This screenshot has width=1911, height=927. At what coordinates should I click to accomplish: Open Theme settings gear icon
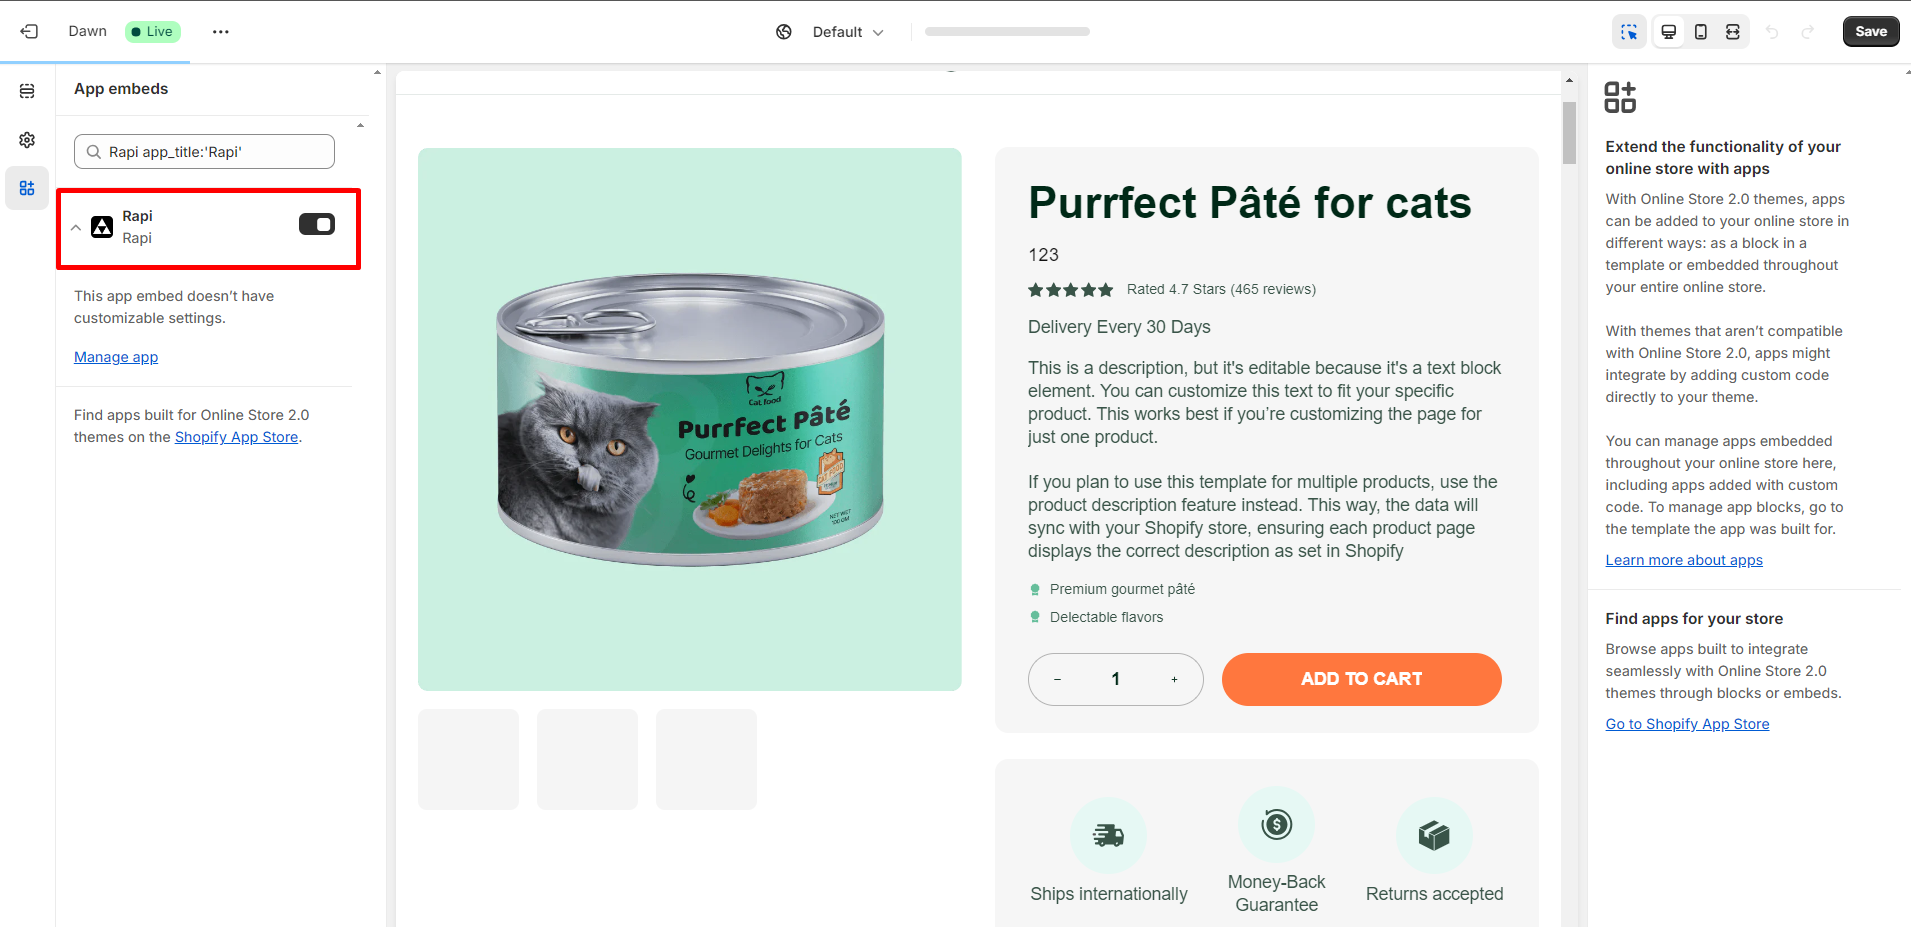coord(27,140)
